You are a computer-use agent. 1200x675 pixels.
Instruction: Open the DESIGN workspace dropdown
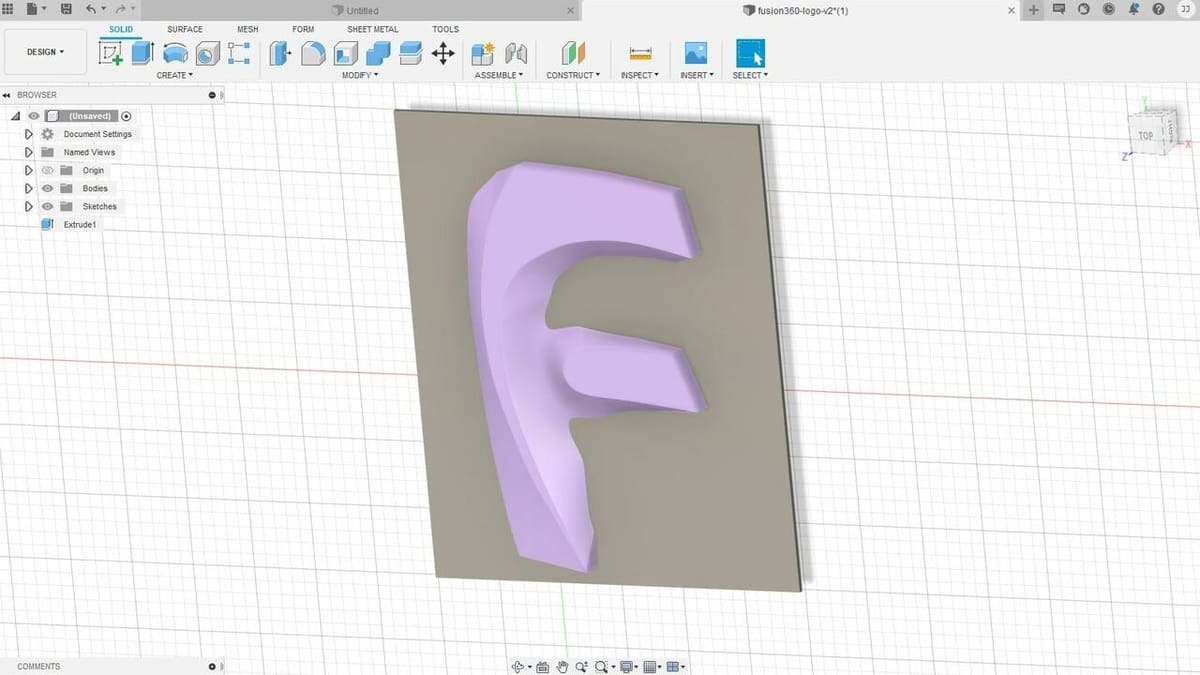tap(45, 52)
